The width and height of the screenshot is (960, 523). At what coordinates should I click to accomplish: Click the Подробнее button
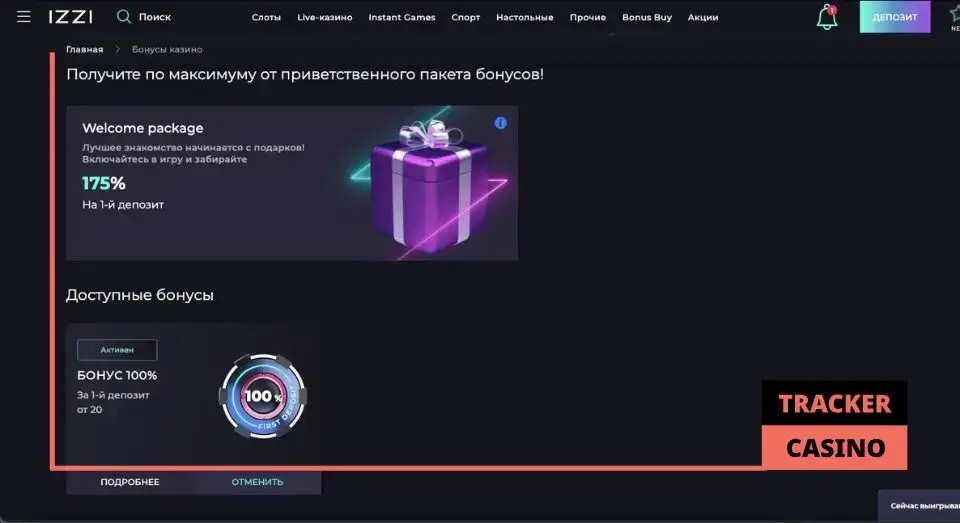point(130,482)
